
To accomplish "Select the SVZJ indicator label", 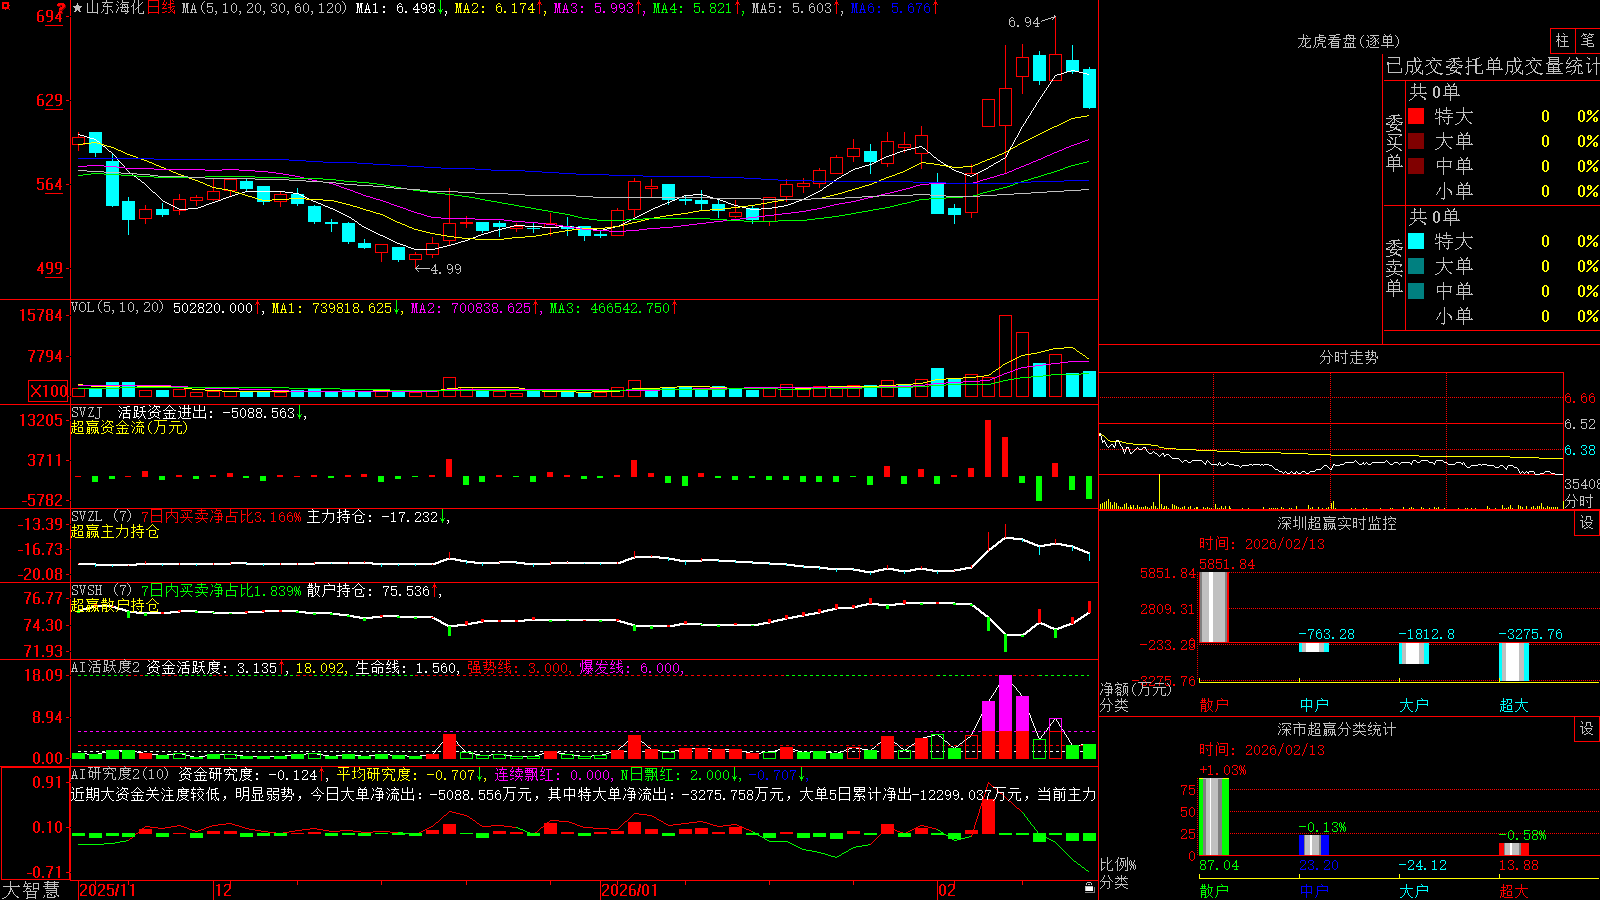I will [x=87, y=413].
